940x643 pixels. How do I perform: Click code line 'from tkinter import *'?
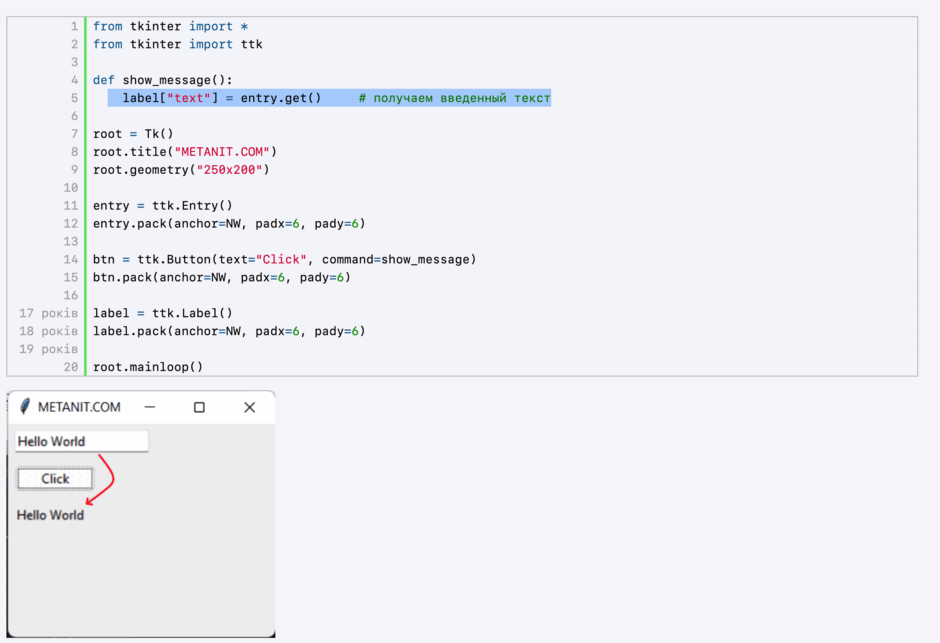170,26
